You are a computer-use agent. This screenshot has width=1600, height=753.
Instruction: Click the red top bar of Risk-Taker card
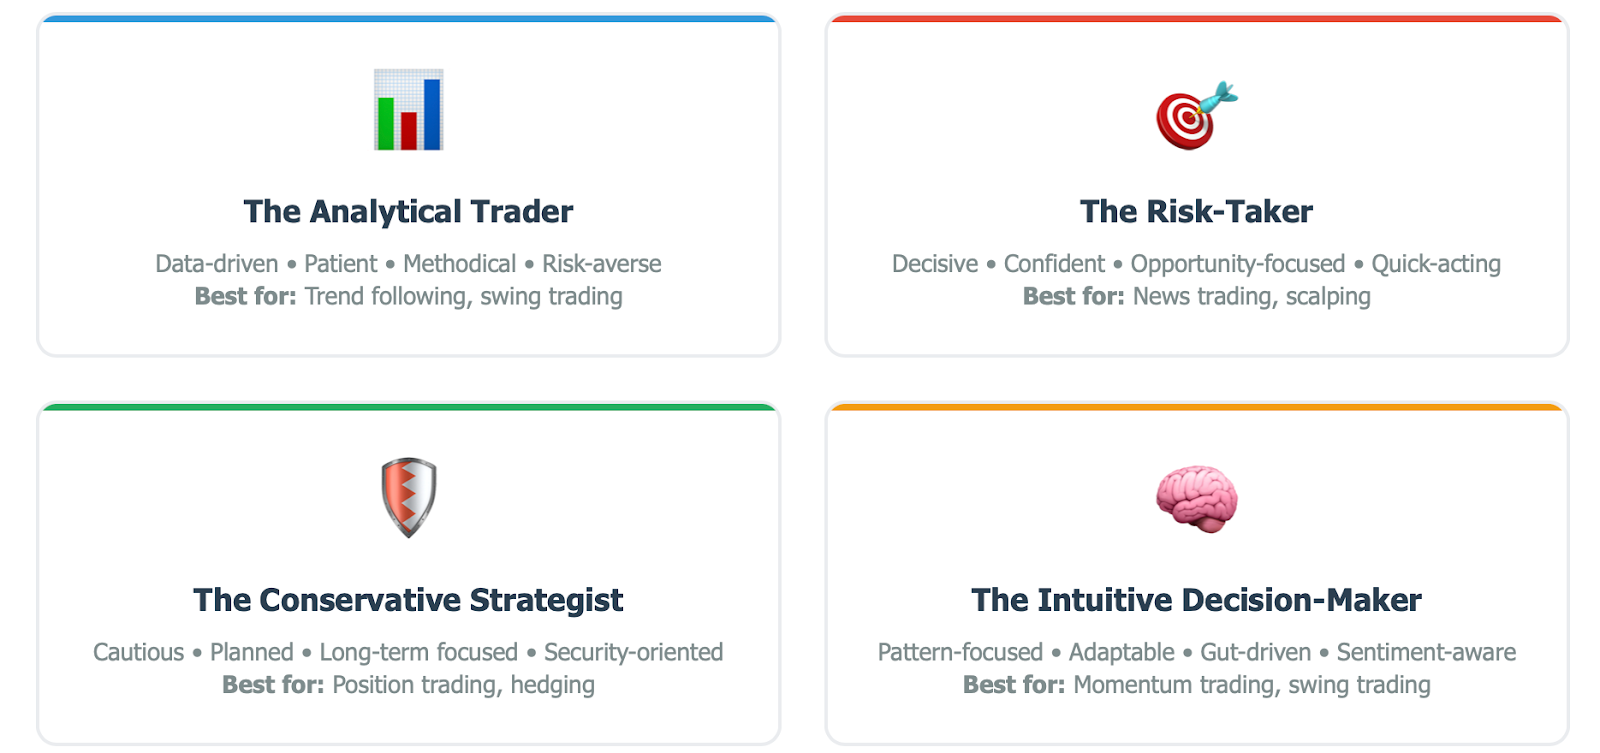pyautogui.click(x=1197, y=18)
